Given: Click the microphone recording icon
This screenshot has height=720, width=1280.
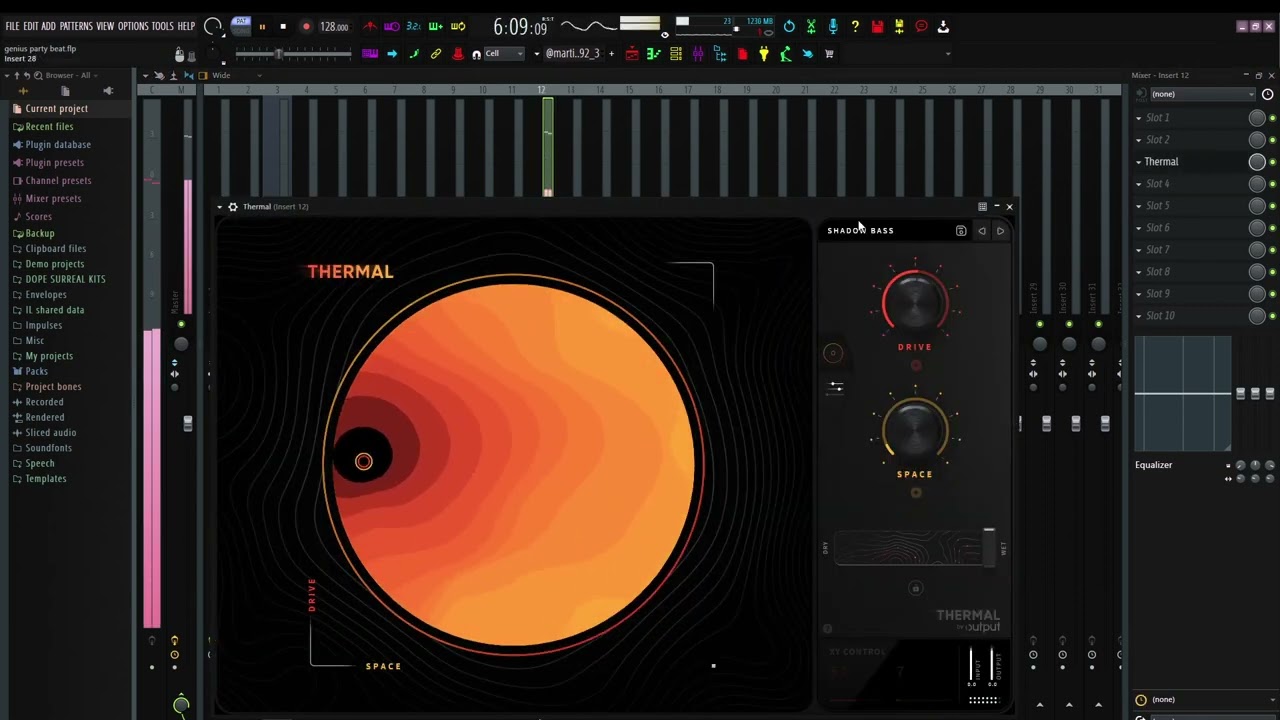Looking at the screenshot, I should pyautogui.click(x=833, y=26).
